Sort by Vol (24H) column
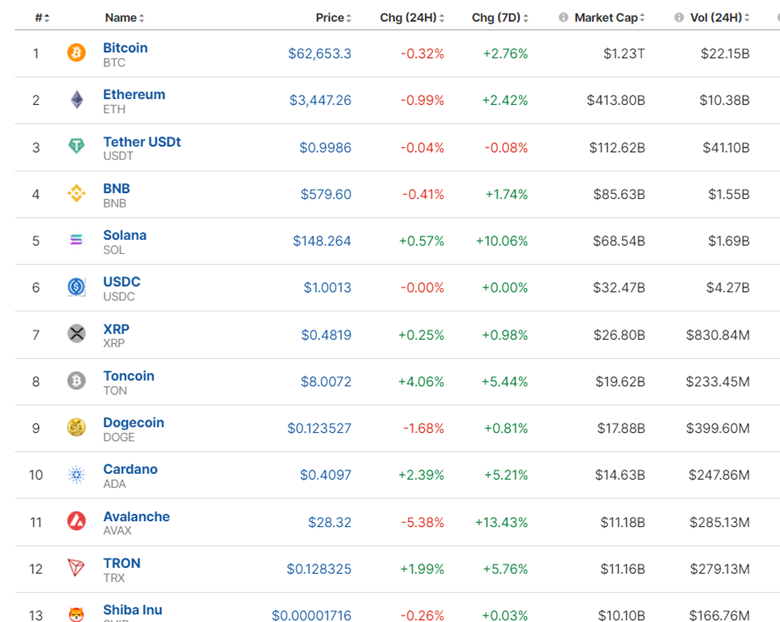The height and width of the screenshot is (622, 780). coord(720,18)
